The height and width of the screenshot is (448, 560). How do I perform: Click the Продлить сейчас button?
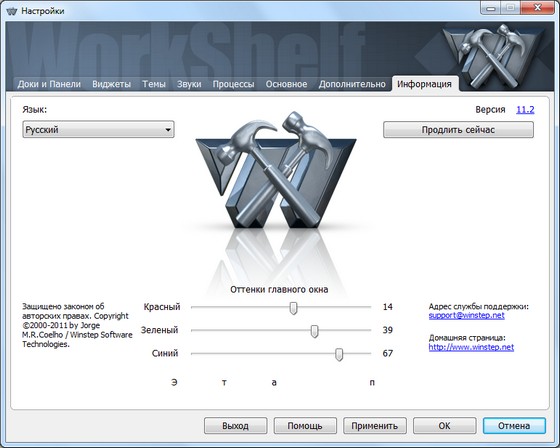(458, 129)
